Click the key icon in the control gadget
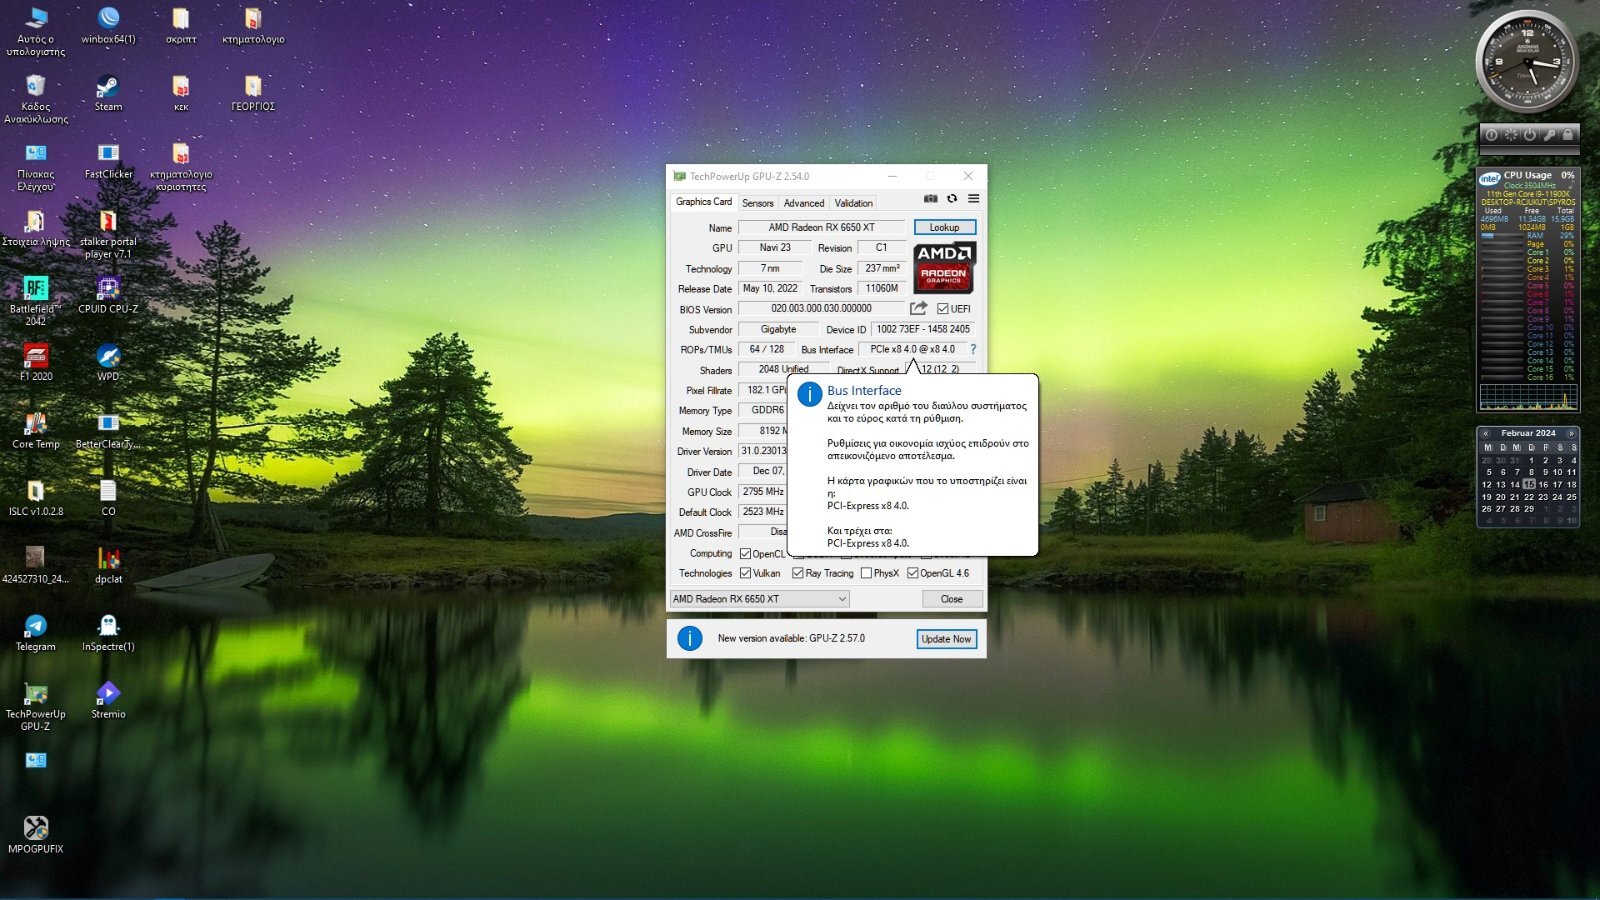Viewport: 1600px width, 900px height. click(1549, 134)
